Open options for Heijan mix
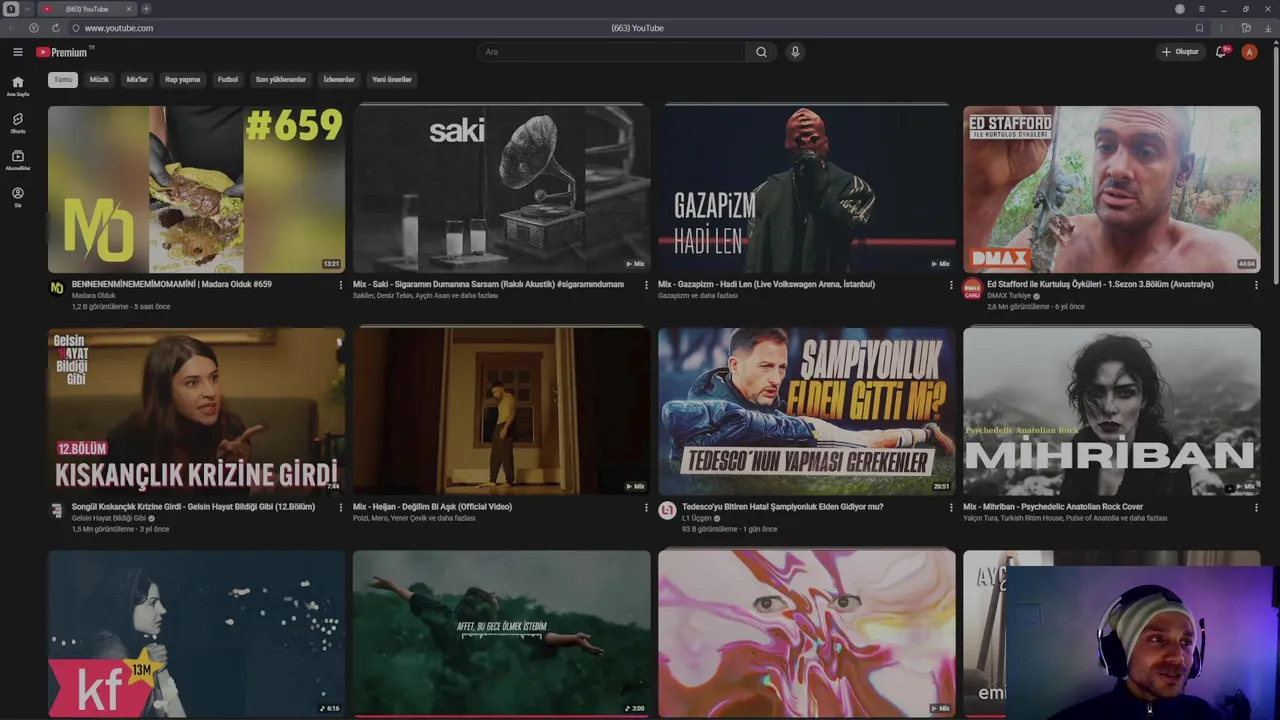Image resolution: width=1280 pixels, height=720 pixels. pos(645,507)
